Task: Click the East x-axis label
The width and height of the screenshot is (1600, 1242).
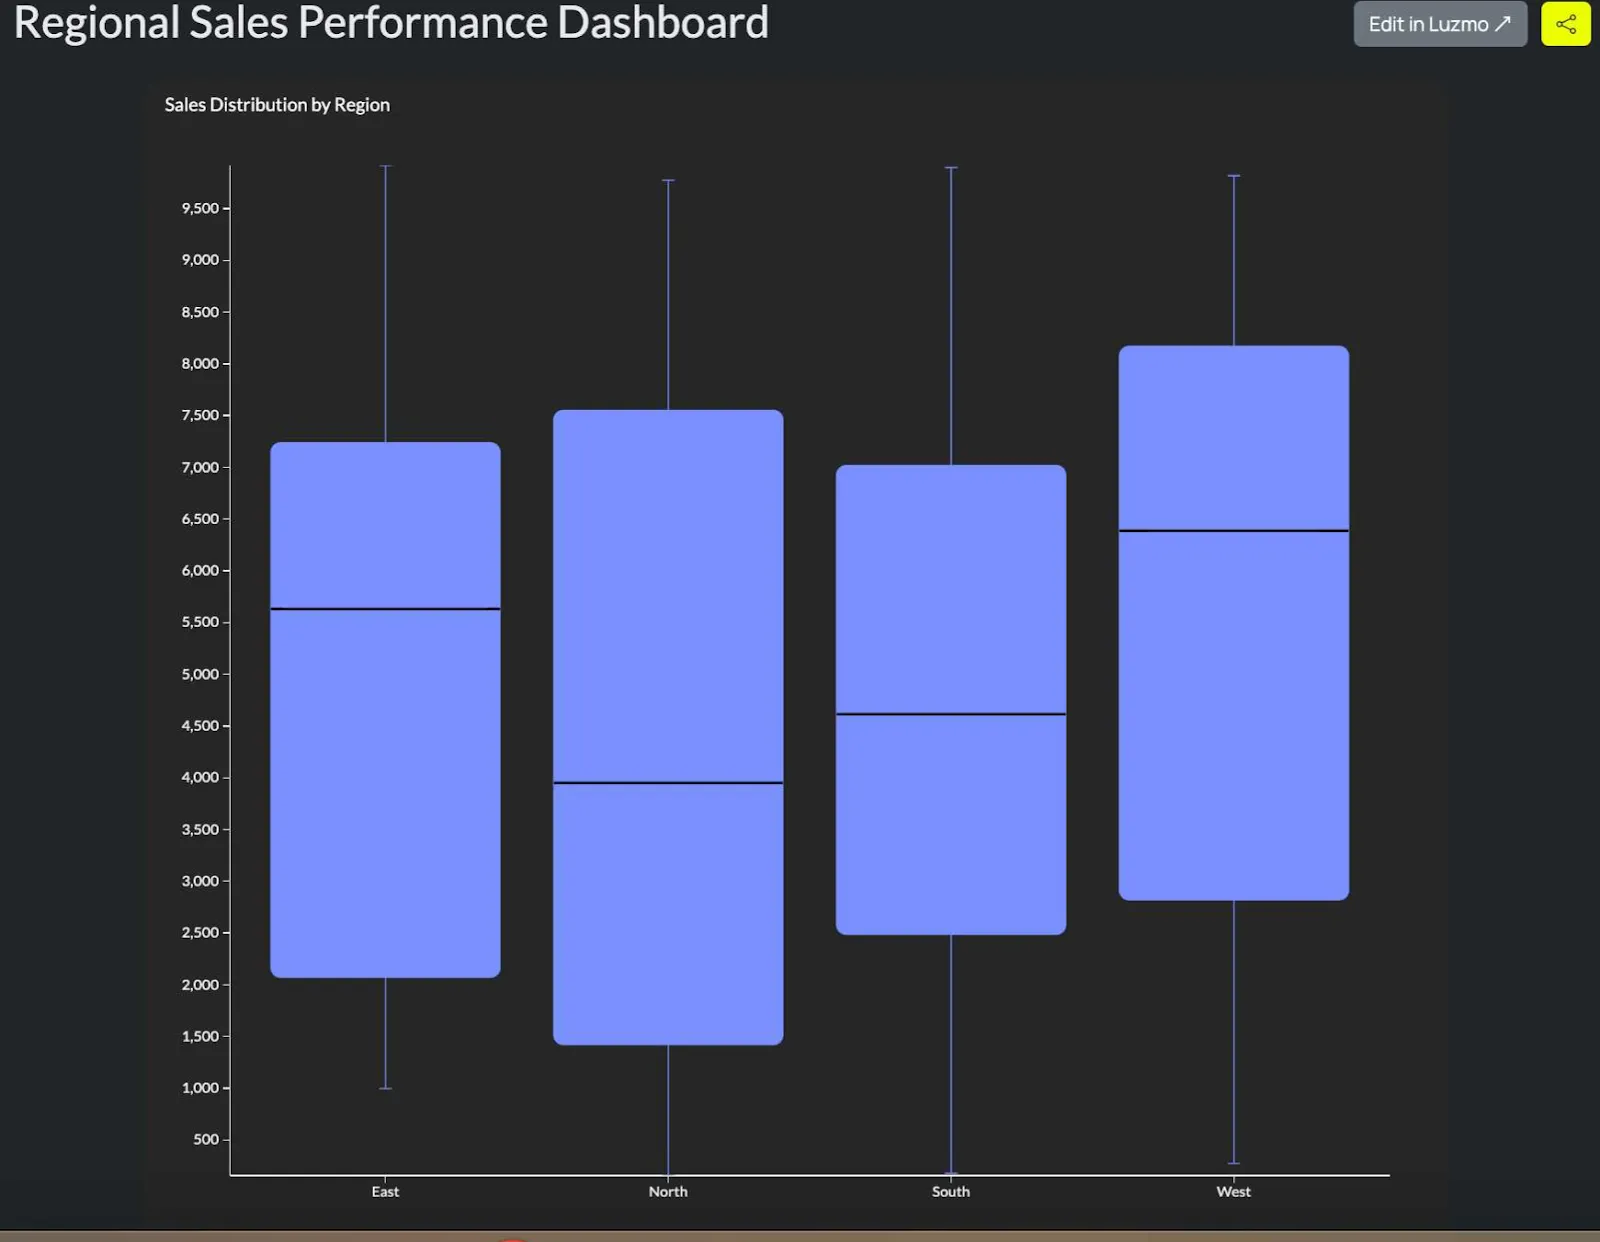Action: coord(385,1191)
